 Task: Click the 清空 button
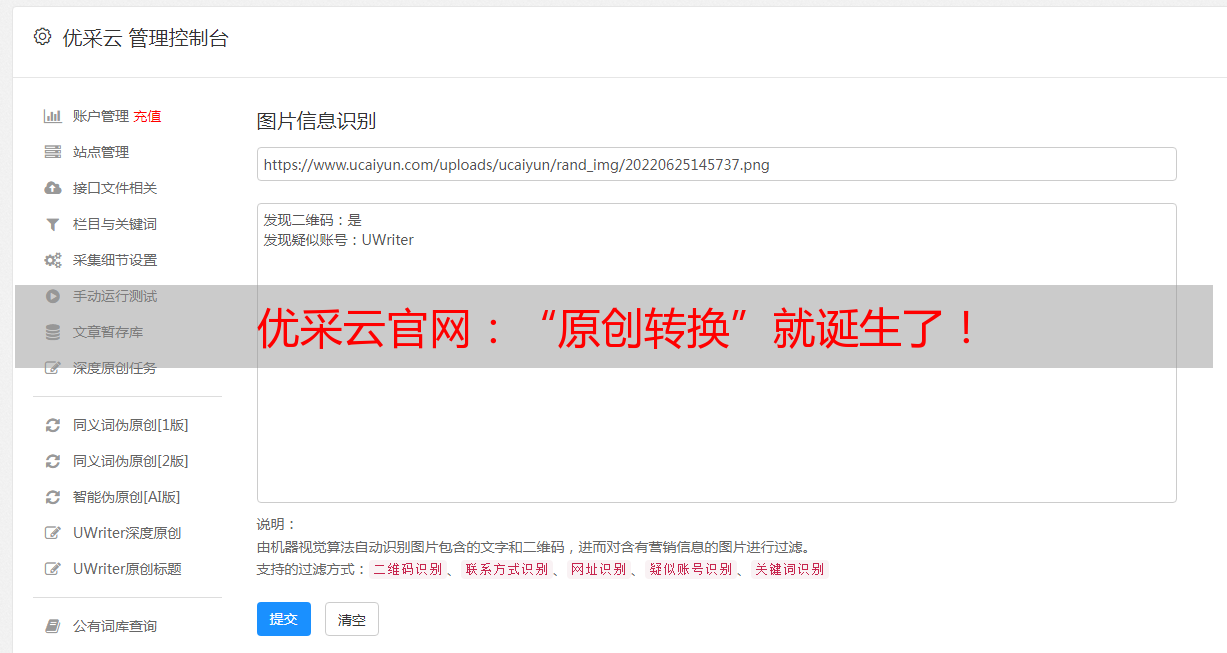coord(352,619)
